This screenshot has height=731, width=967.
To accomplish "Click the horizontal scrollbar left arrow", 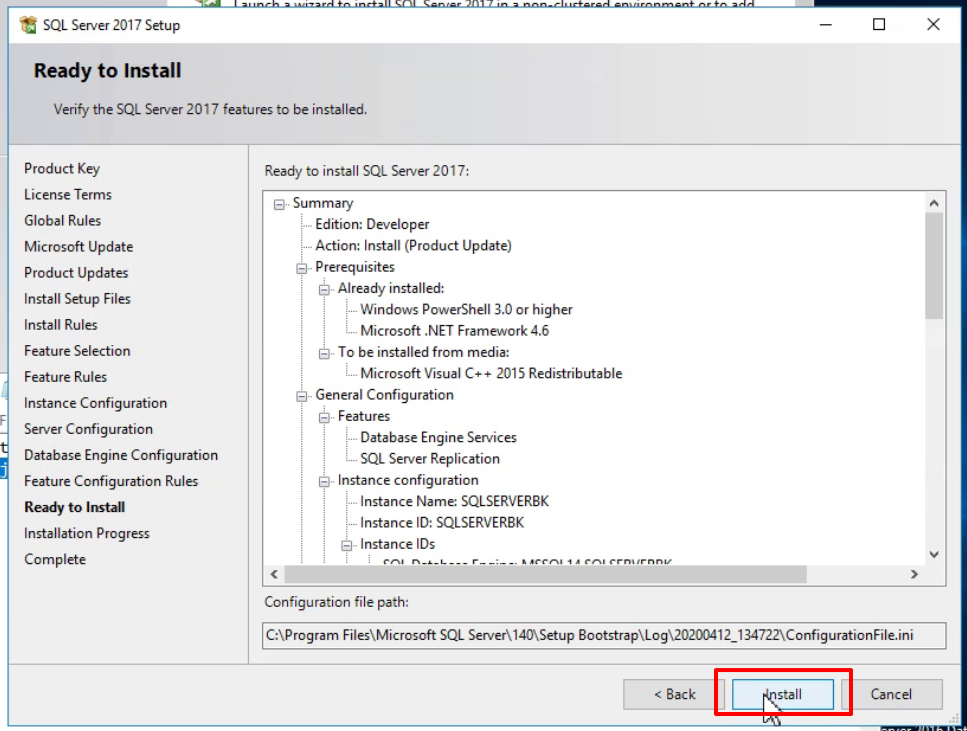I will pyautogui.click(x=274, y=574).
